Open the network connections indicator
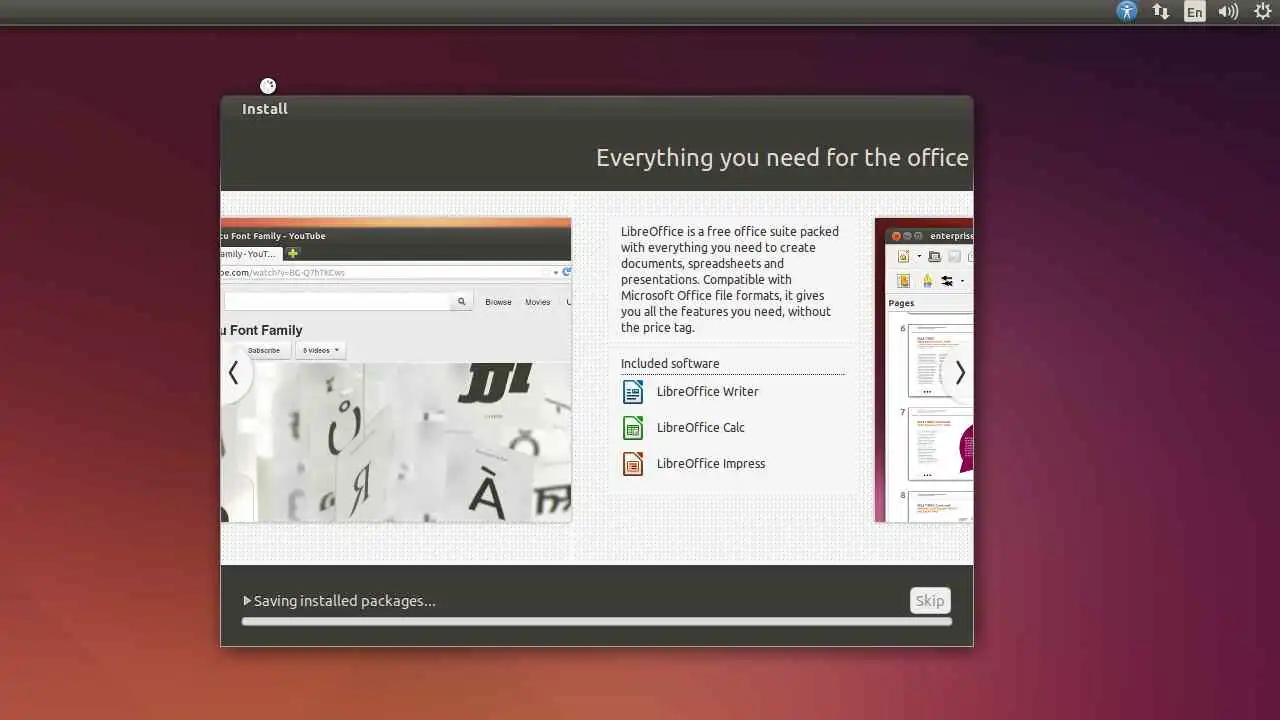1280x720 pixels. pyautogui.click(x=1161, y=11)
